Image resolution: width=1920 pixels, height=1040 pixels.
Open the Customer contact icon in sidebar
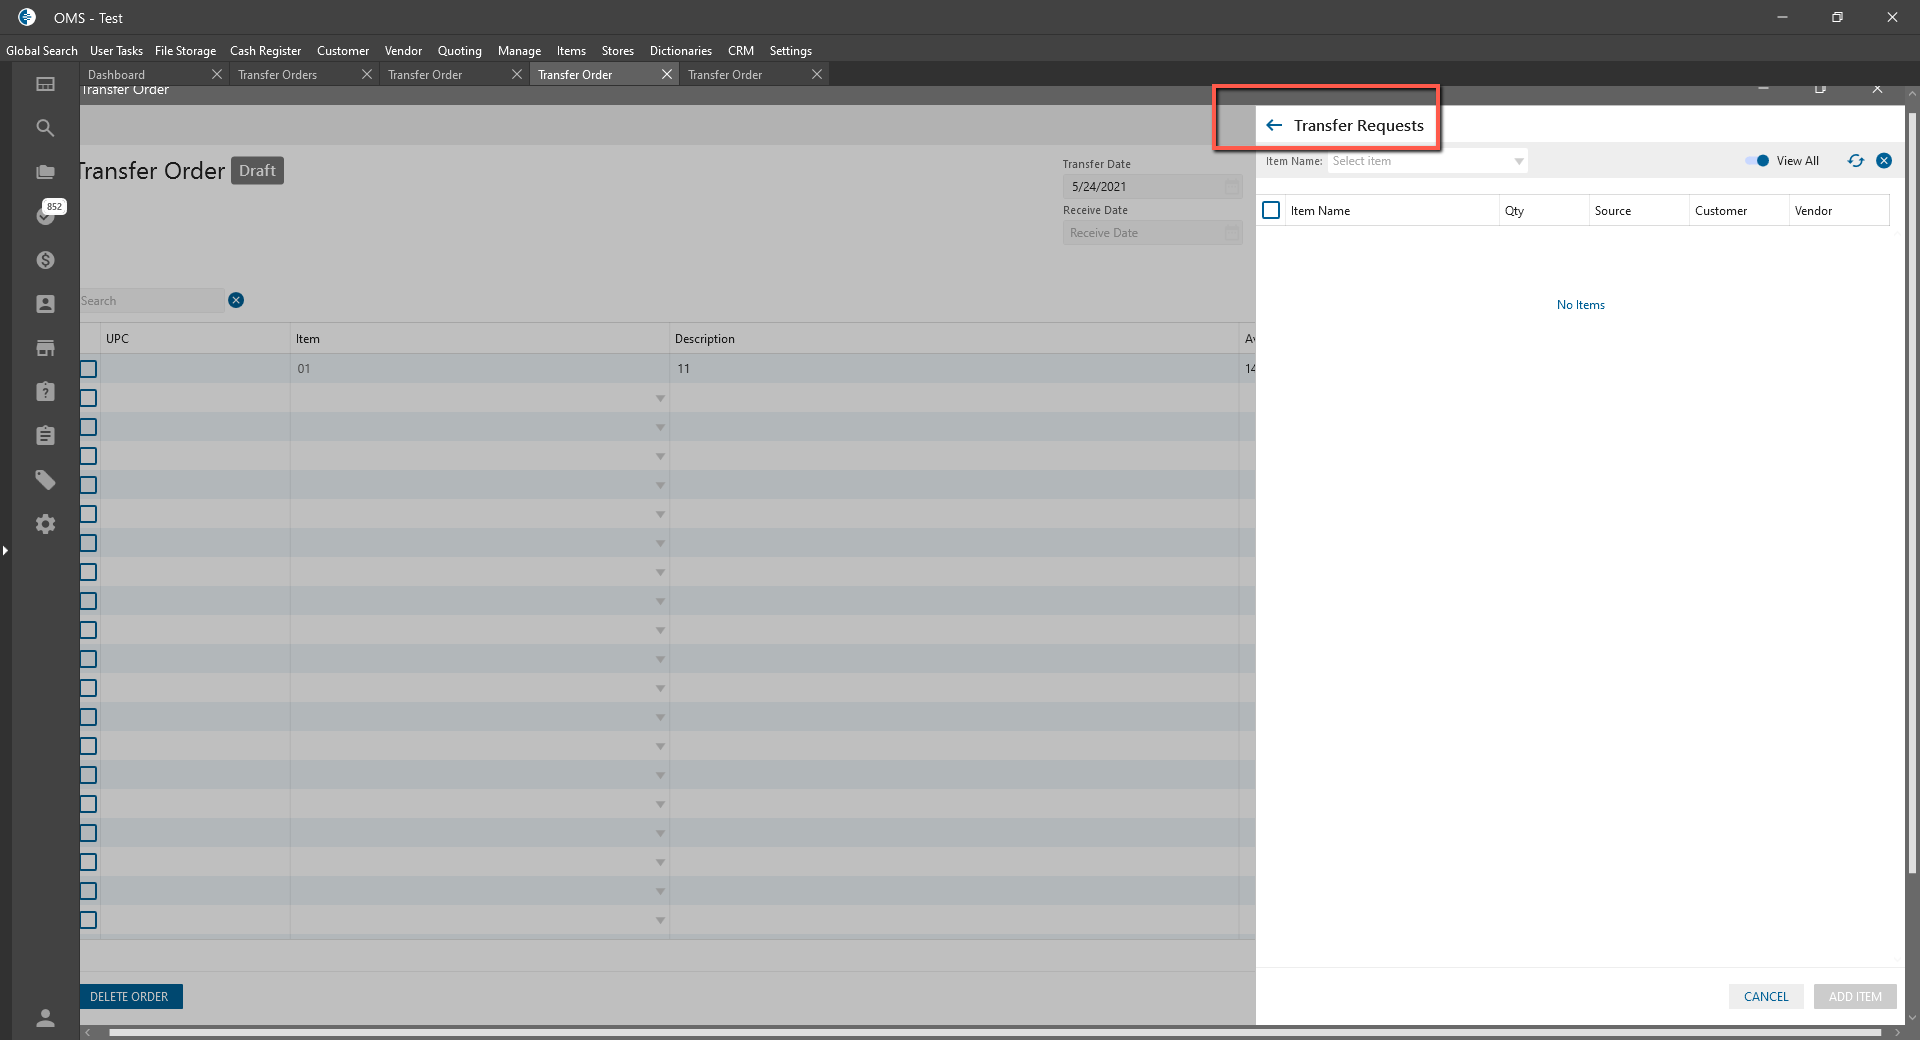[x=45, y=304]
